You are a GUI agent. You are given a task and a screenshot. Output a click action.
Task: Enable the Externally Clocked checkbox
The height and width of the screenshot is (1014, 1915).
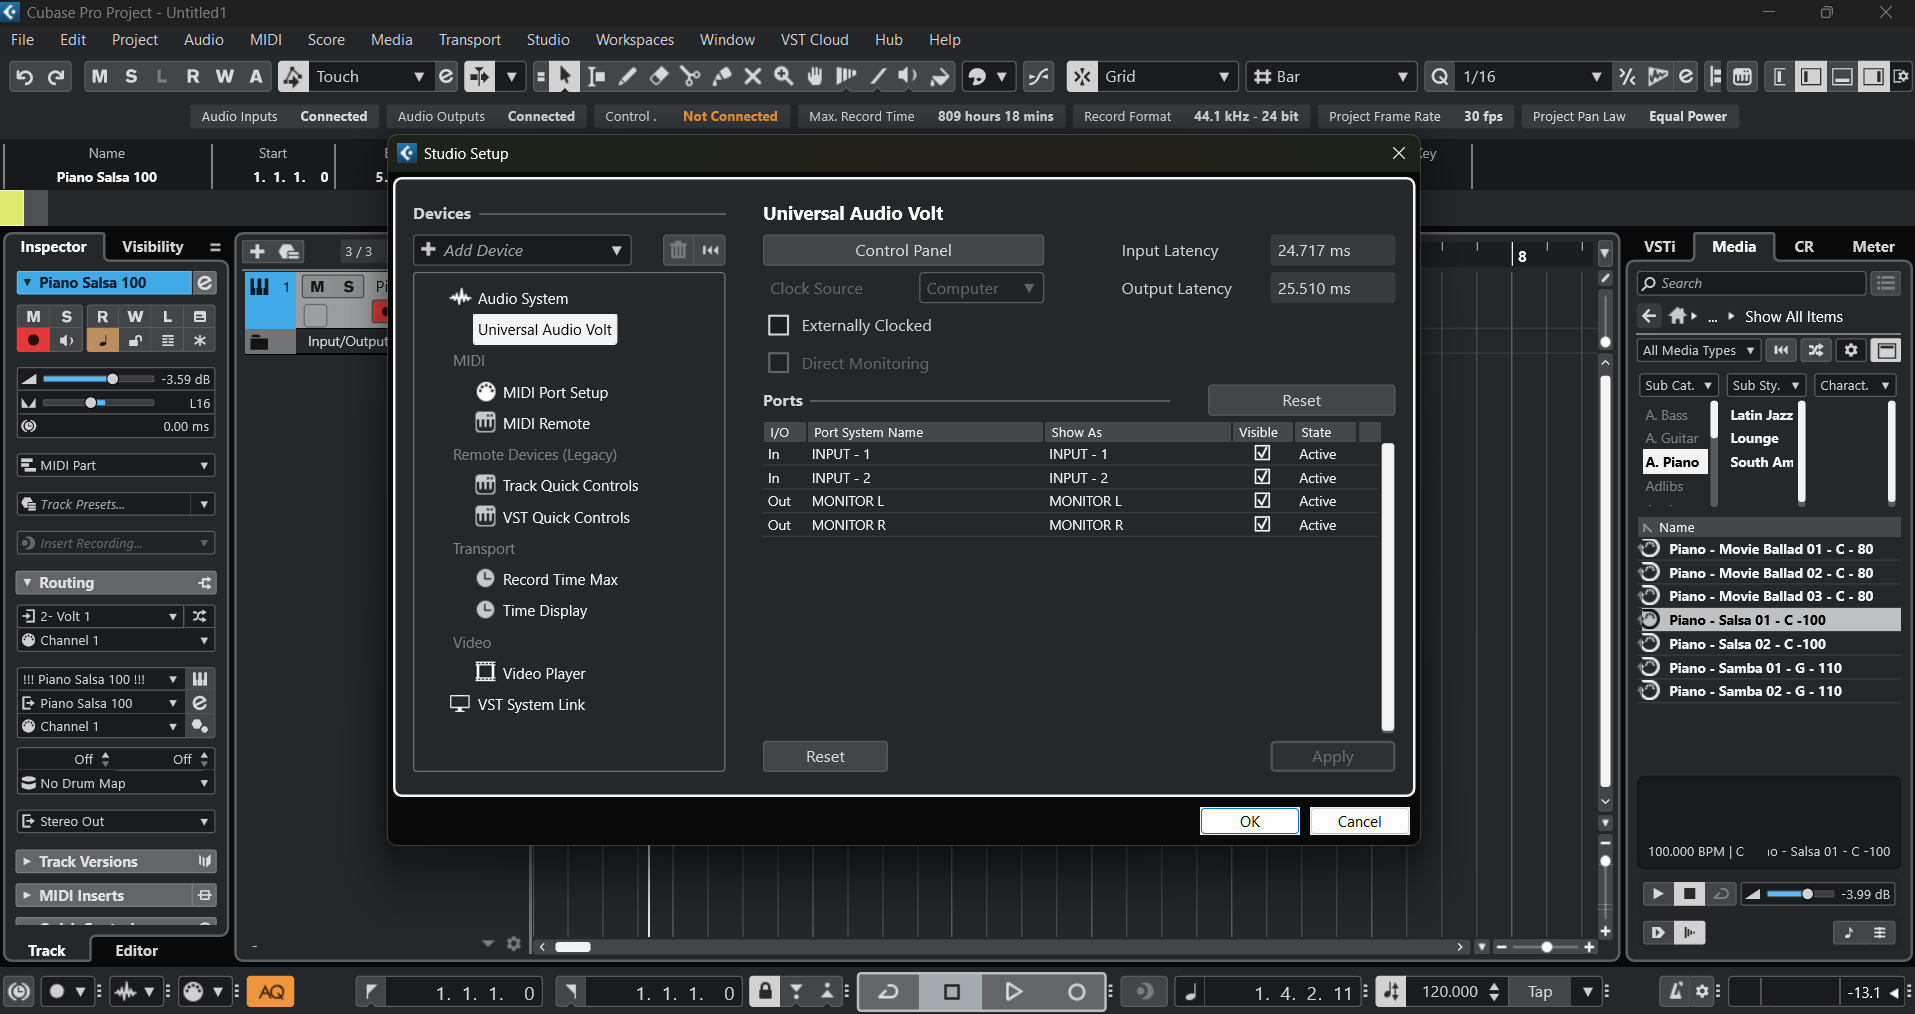778,326
